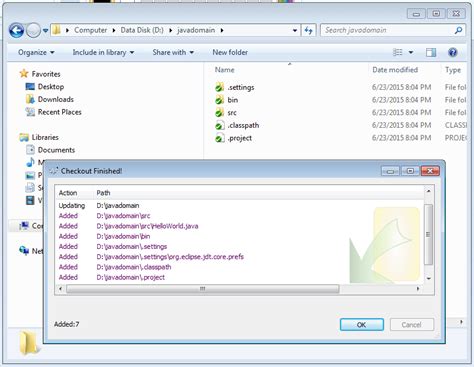Open the Help icon

click(x=452, y=52)
